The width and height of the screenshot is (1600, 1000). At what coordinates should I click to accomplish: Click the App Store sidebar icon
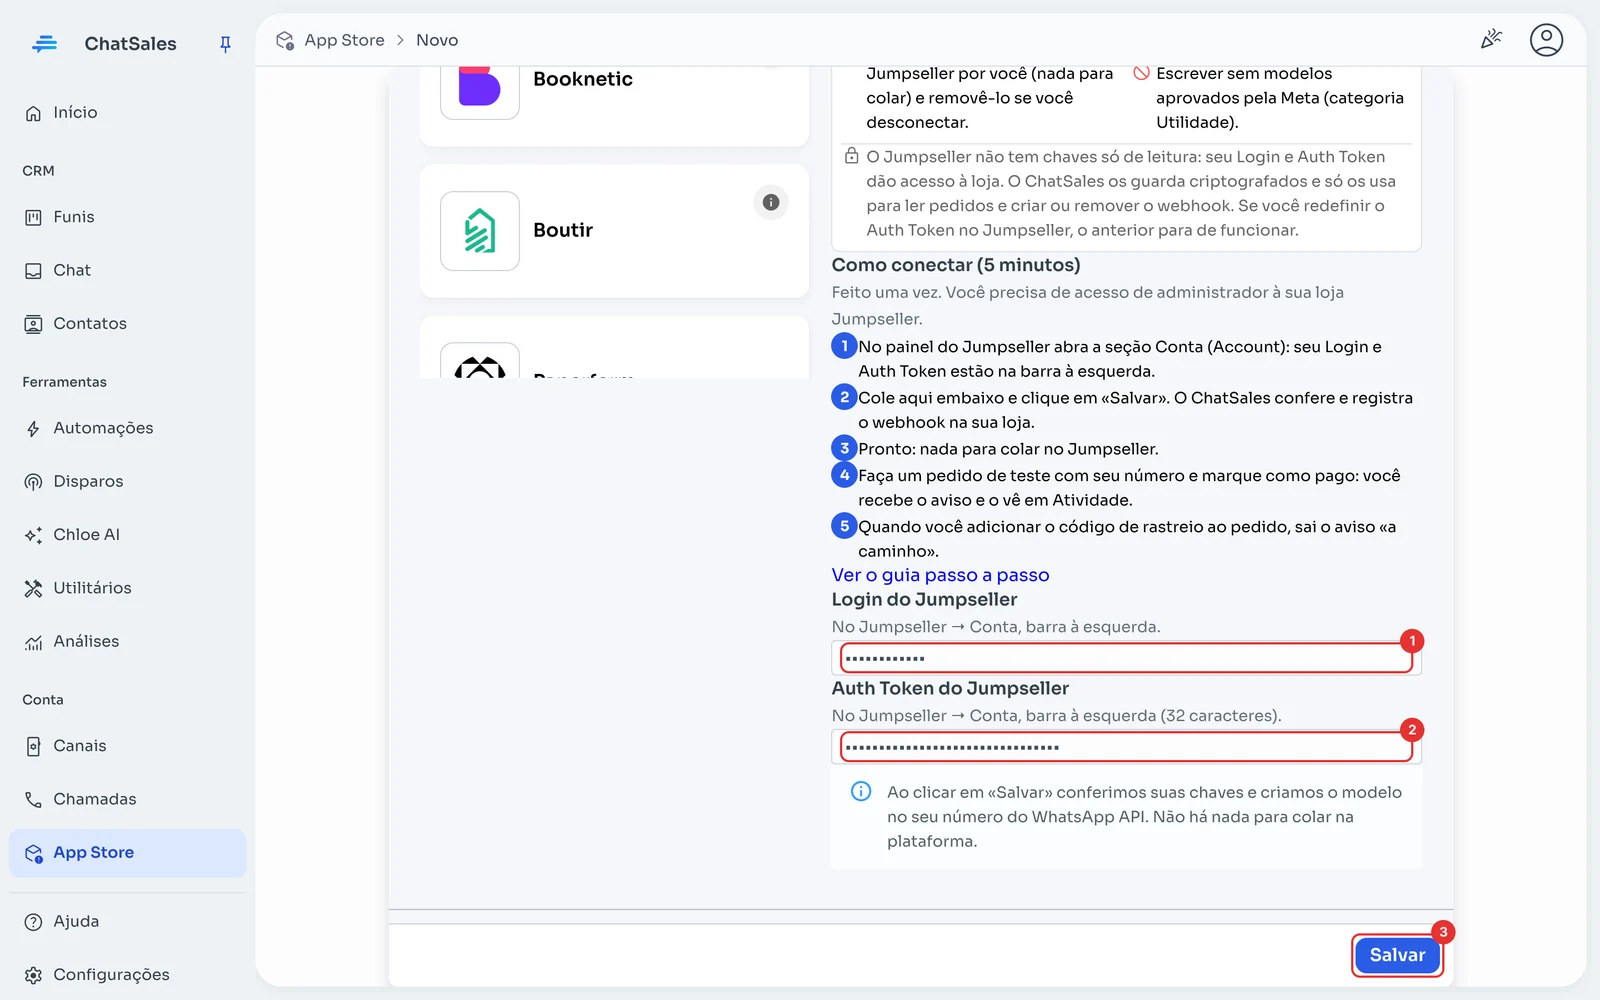[33, 853]
